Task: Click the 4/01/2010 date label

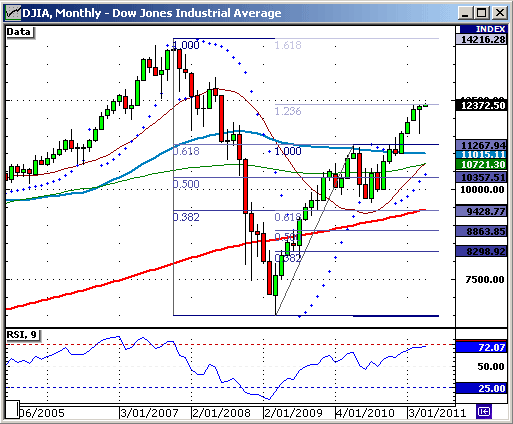Action: pos(365,413)
